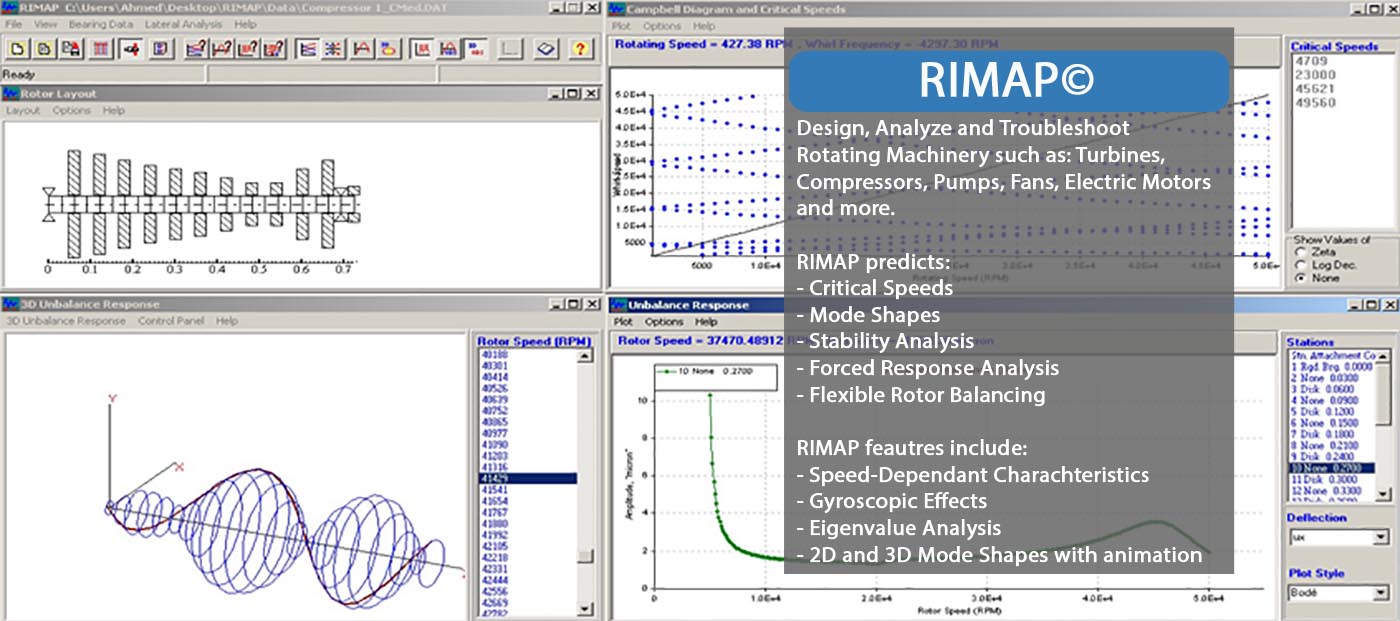Click the grayed-out axes toolbar icon
Viewport: 1400px width, 621px height.
point(510,49)
